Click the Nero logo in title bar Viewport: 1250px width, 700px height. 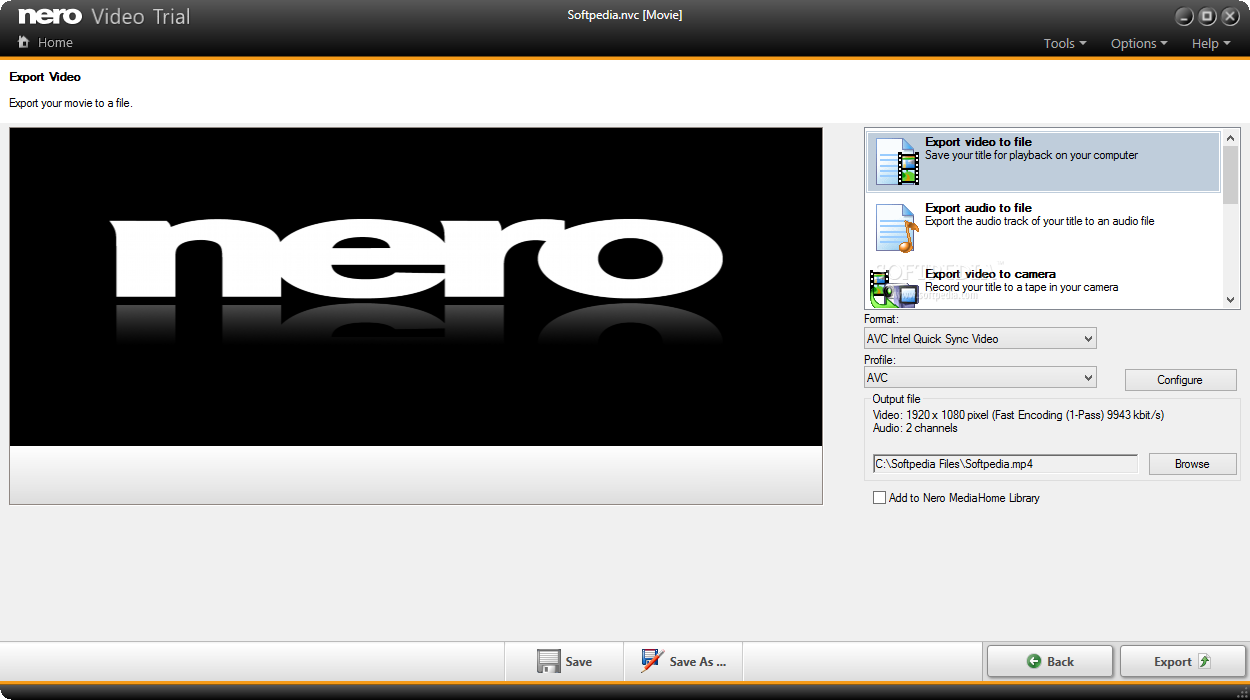tap(49, 16)
